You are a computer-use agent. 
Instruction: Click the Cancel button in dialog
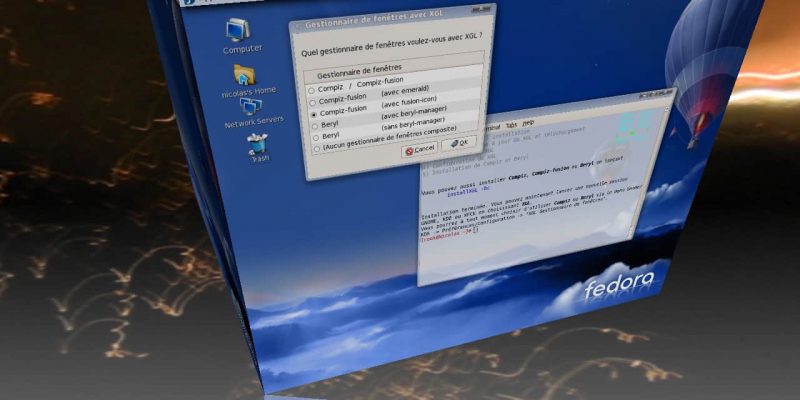[x=419, y=149]
